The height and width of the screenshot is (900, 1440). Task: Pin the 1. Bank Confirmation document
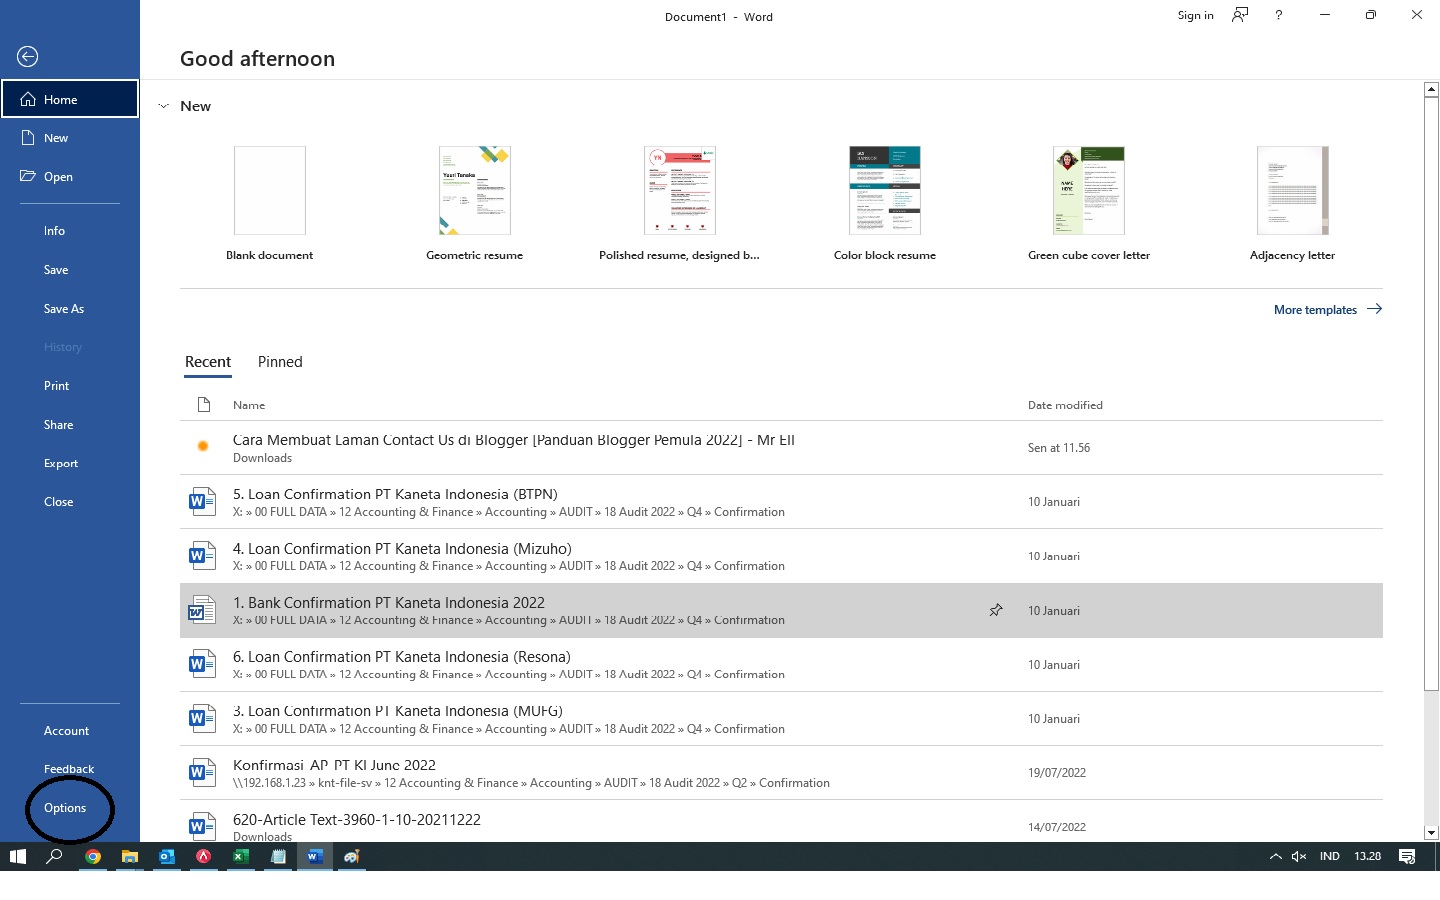point(996,610)
